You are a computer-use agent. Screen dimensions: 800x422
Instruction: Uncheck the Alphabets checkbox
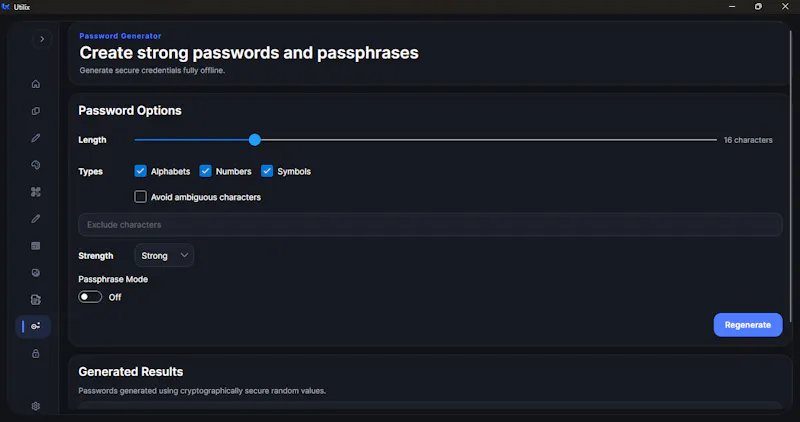[x=140, y=171]
